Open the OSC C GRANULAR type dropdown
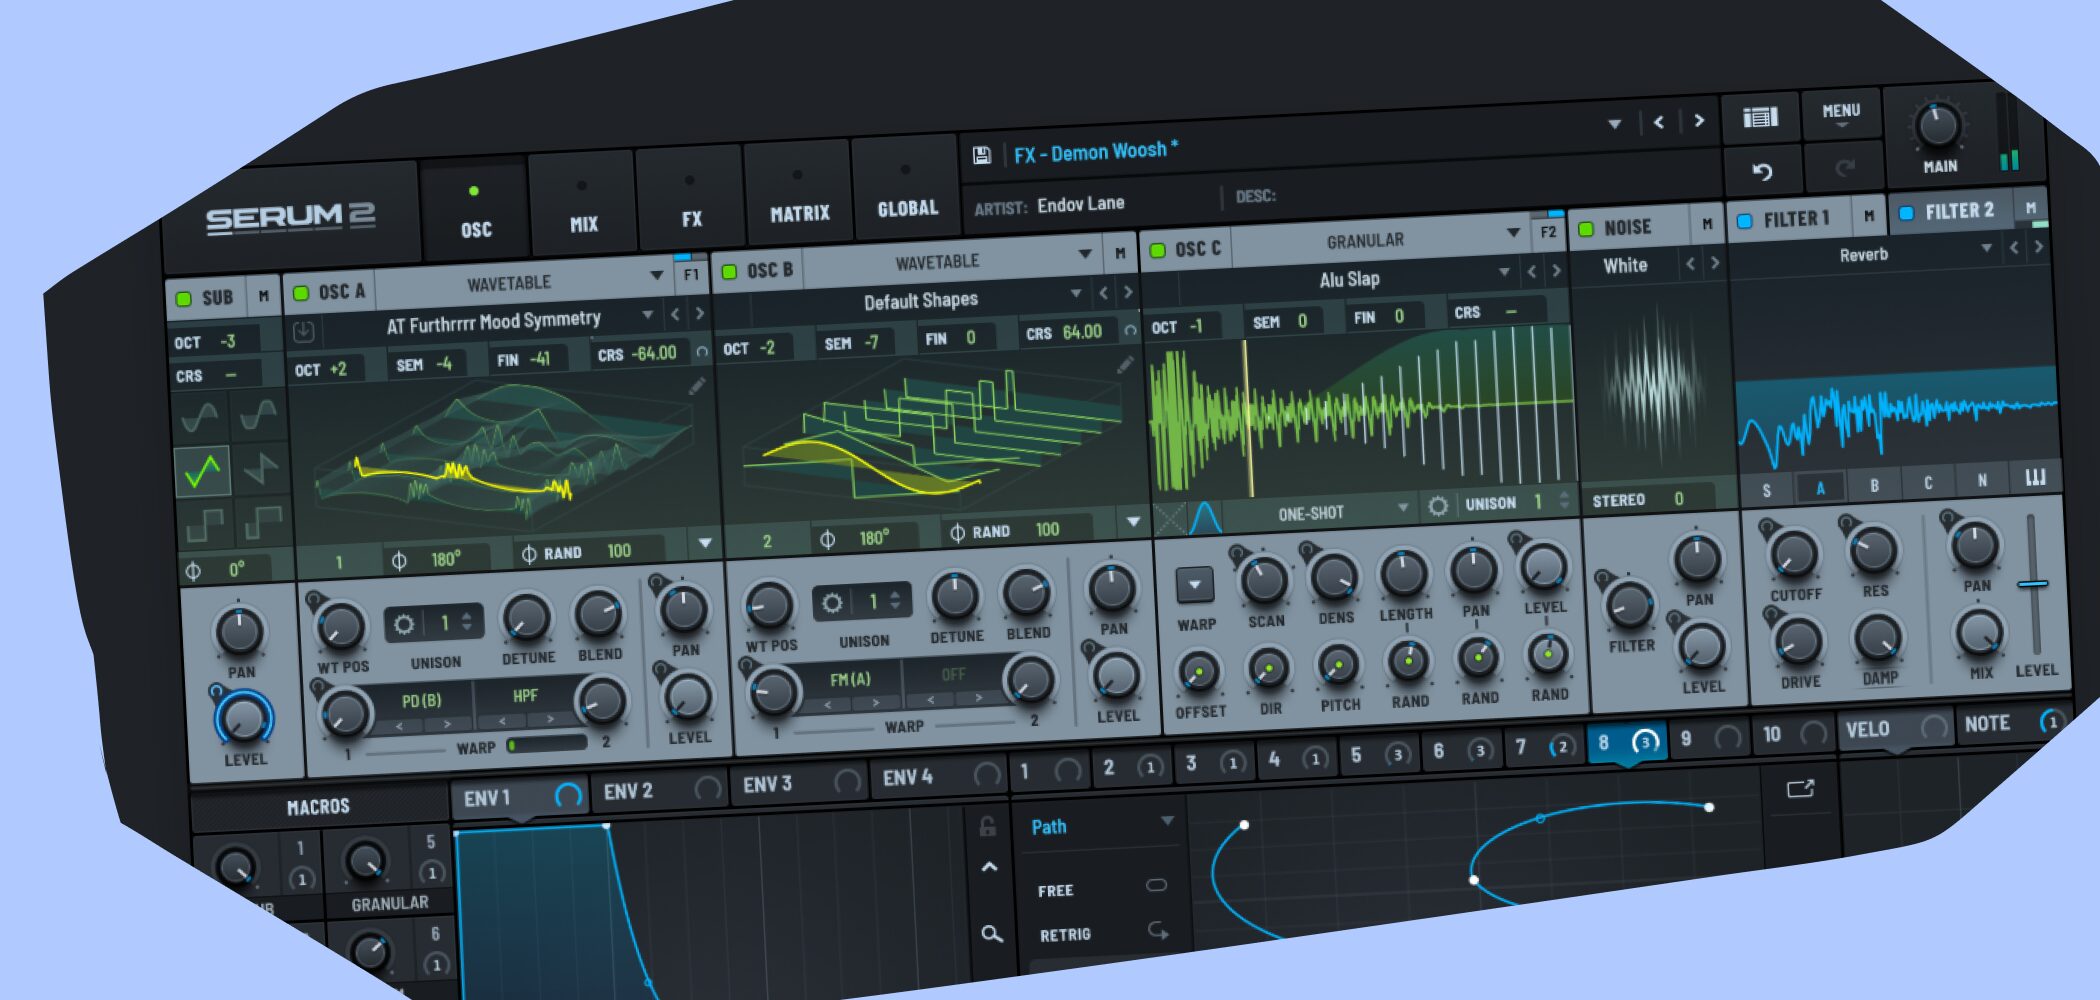 (x=1512, y=233)
